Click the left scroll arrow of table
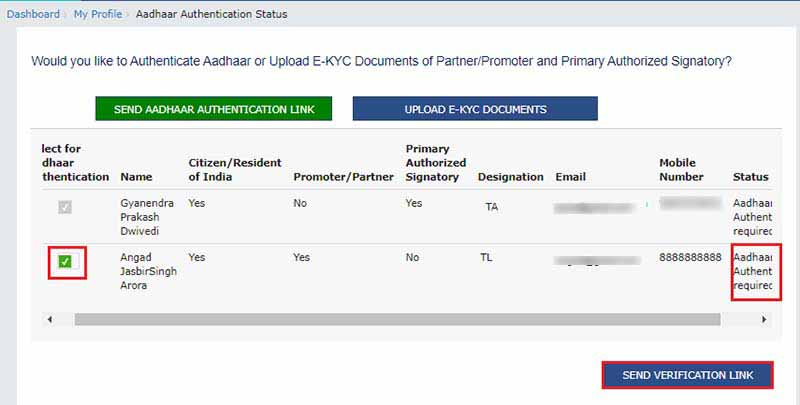This screenshot has height=405, width=800. (x=49, y=319)
